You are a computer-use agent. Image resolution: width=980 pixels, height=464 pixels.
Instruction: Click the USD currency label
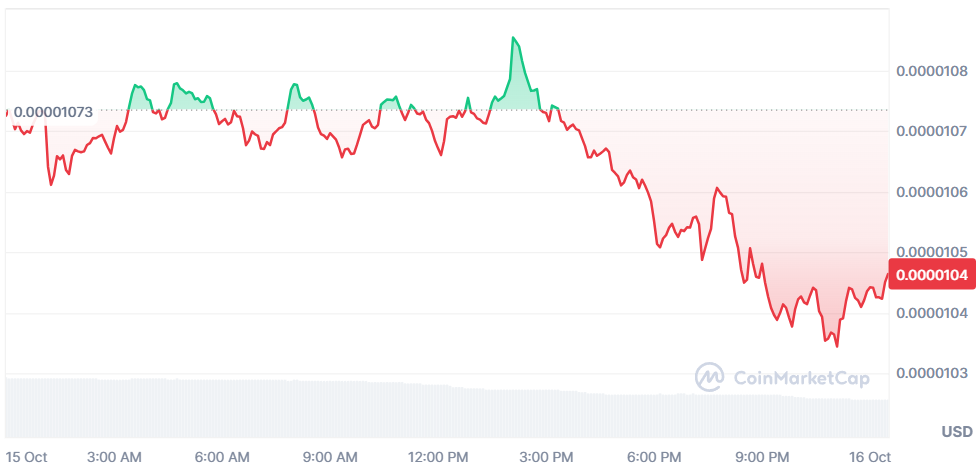click(x=957, y=432)
